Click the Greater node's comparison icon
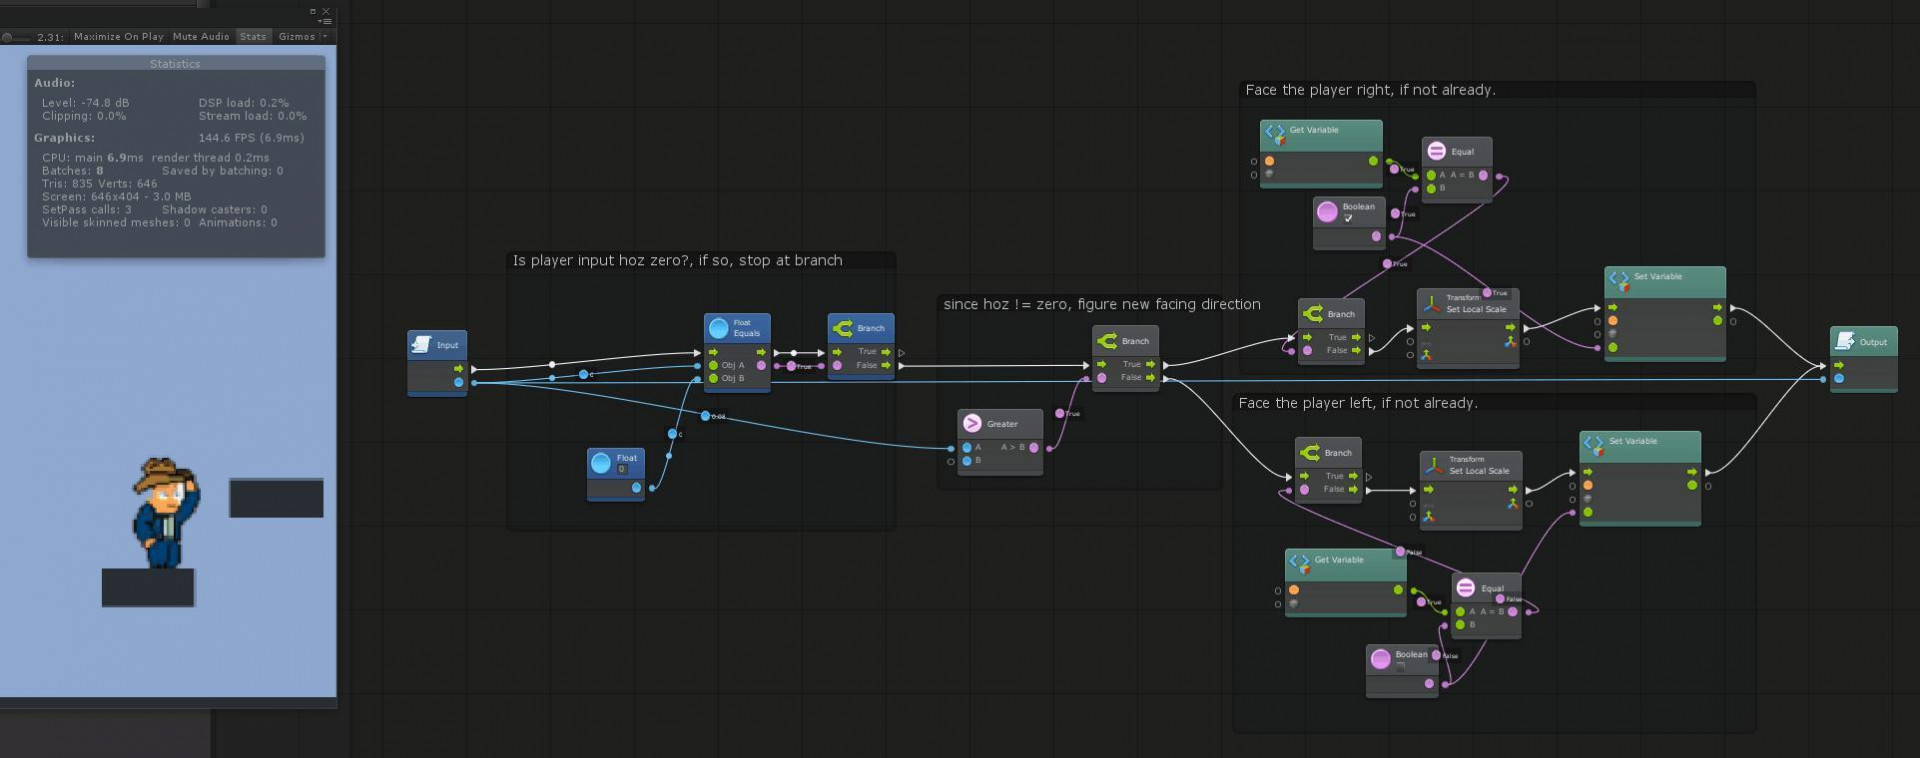The width and height of the screenshot is (1920, 758). pyautogui.click(x=972, y=423)
